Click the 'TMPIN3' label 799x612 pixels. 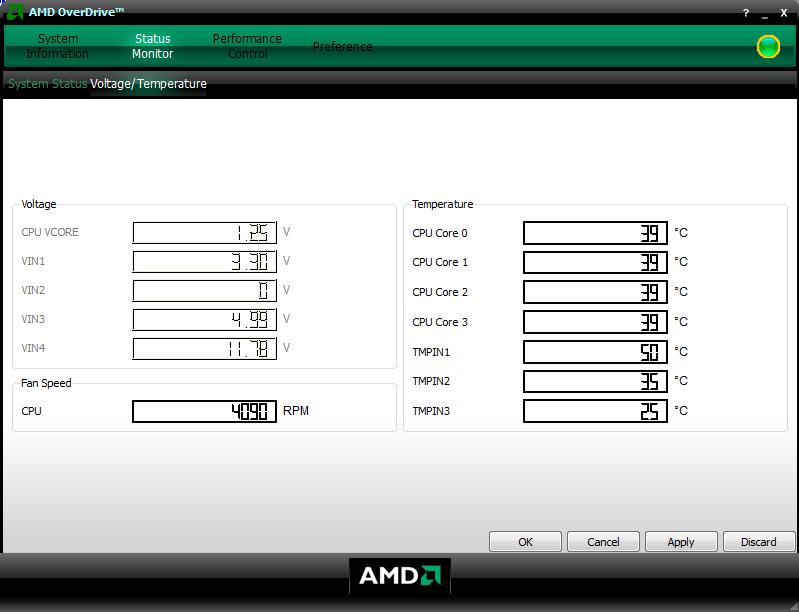431,411
